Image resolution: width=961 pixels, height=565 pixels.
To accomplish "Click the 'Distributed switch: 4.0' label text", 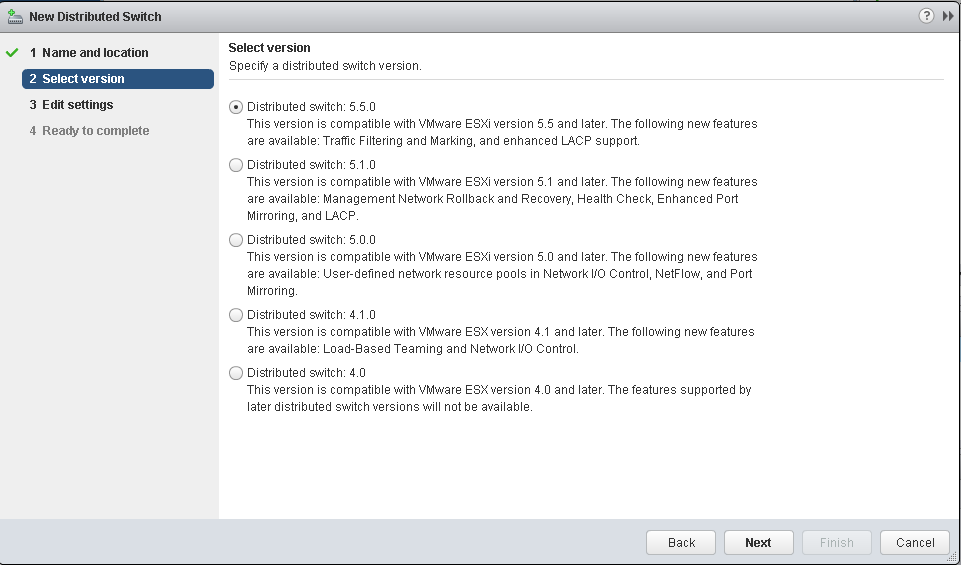I will tap(306, 373).
